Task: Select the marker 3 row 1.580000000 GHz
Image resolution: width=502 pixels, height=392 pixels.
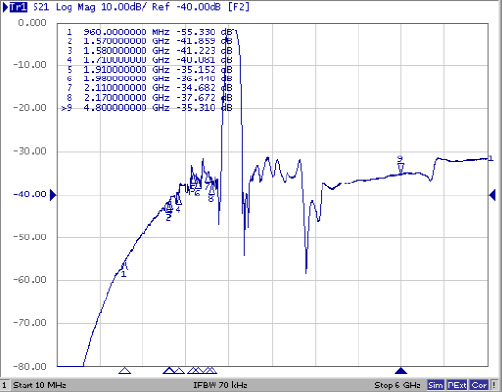Action: click(149, 51)
